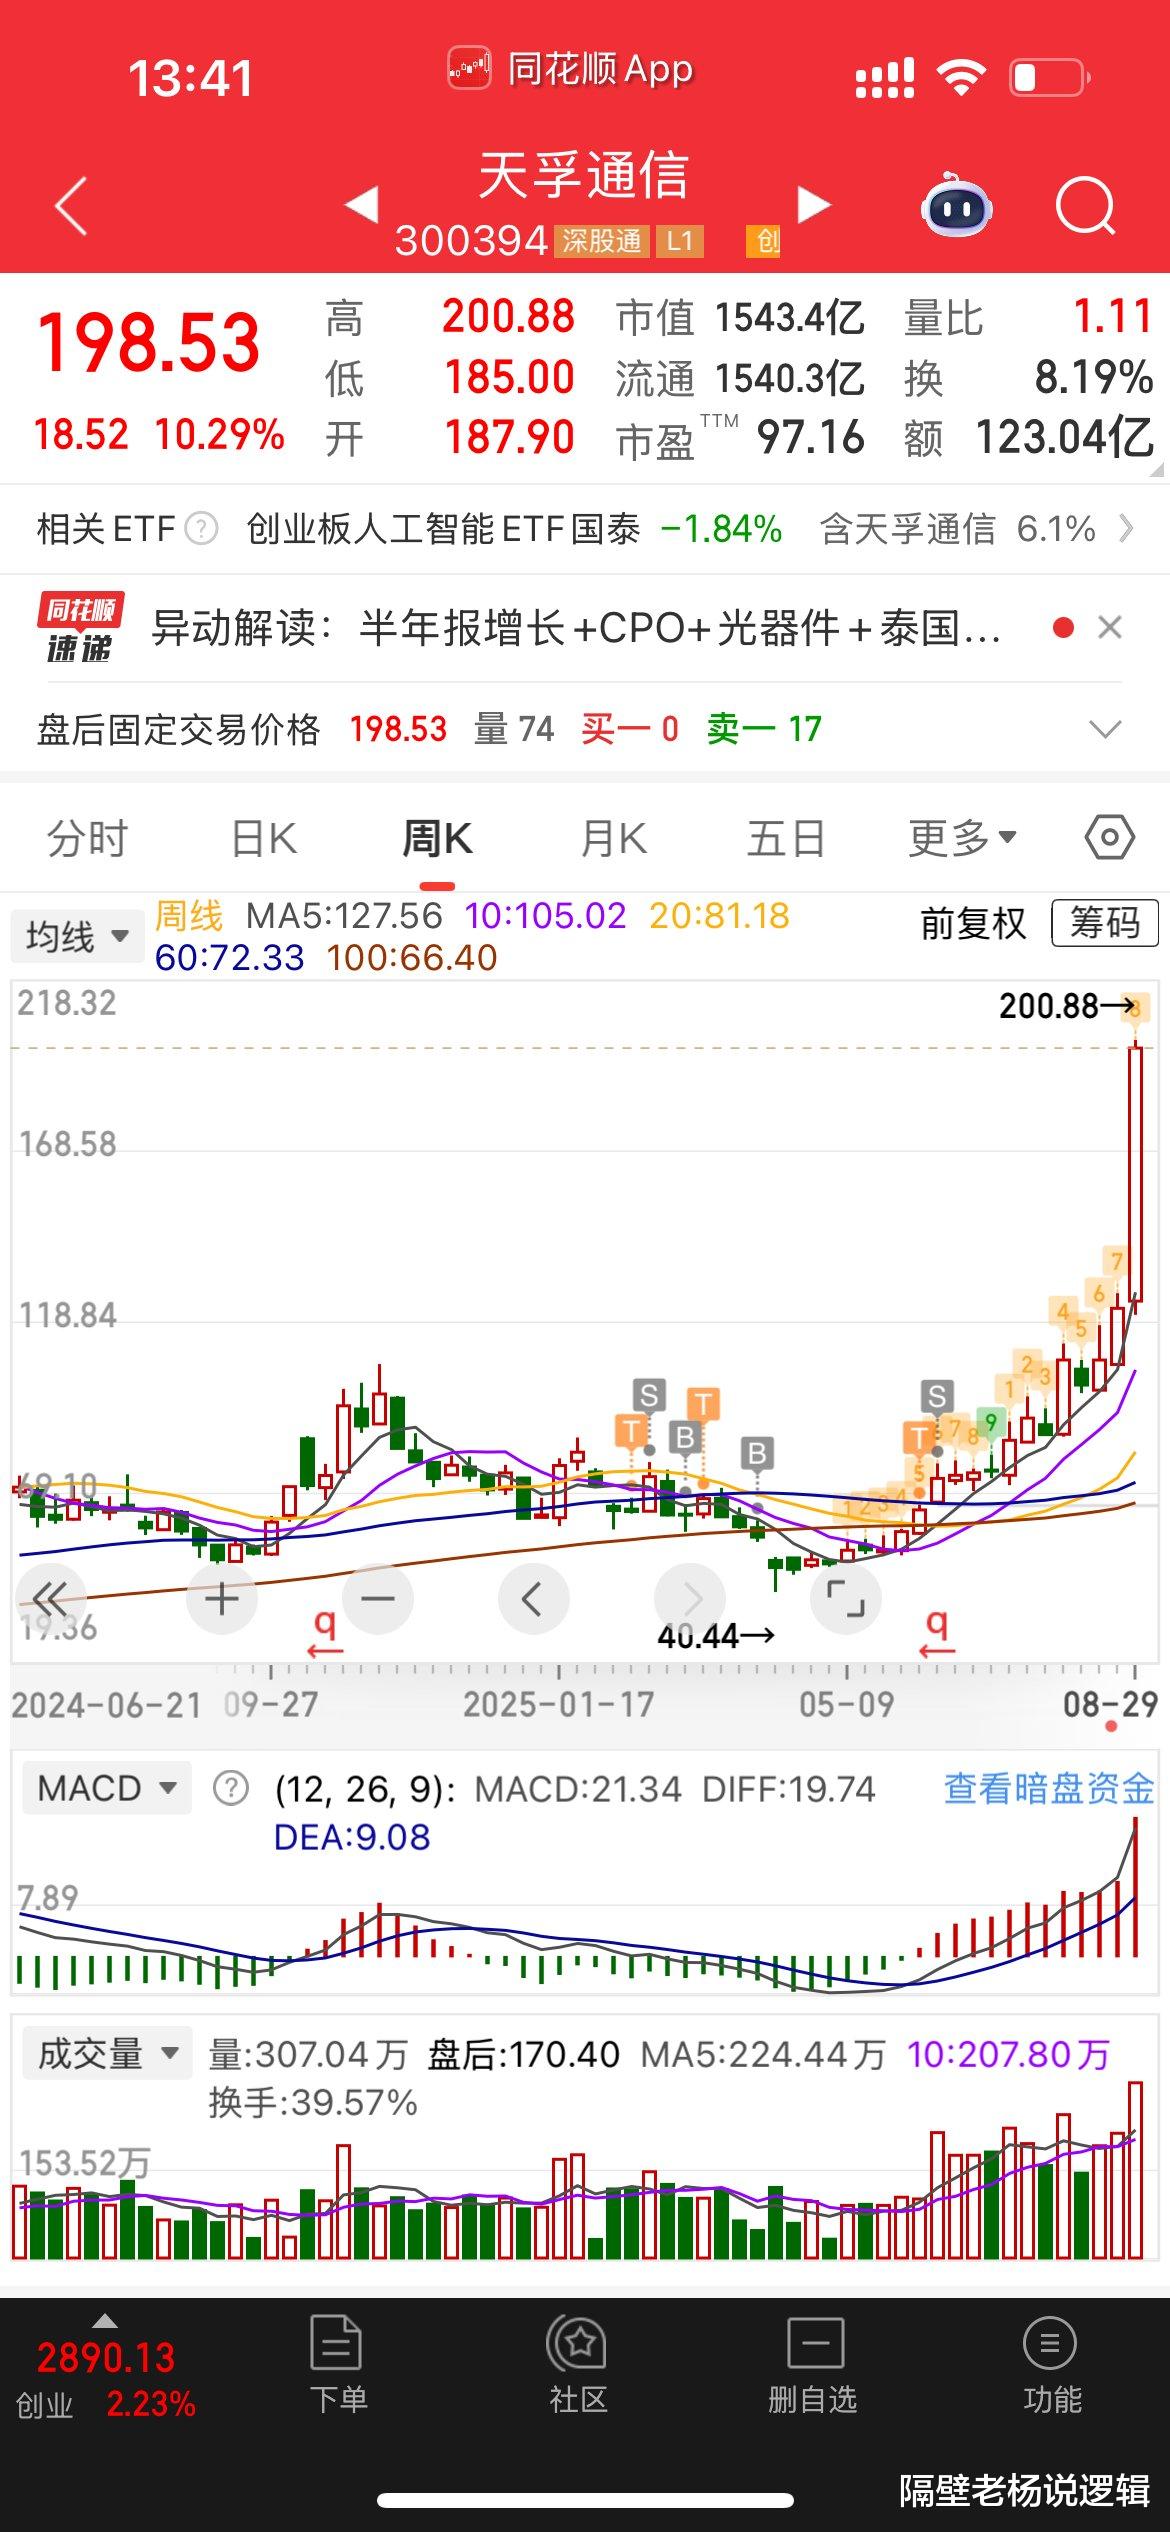Tap the 含天孚通信 6.1% text
This screenshot has width=1170, height=2532.
(x=958, y=528)
